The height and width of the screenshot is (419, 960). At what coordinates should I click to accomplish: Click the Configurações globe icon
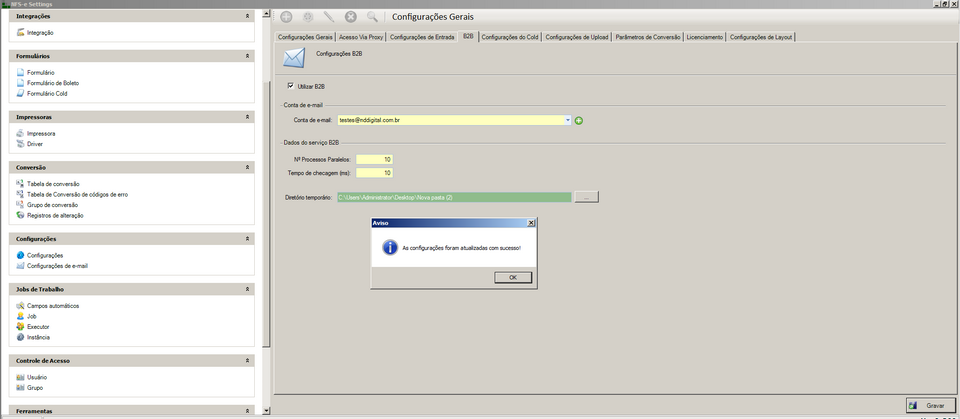pos(20,255)
